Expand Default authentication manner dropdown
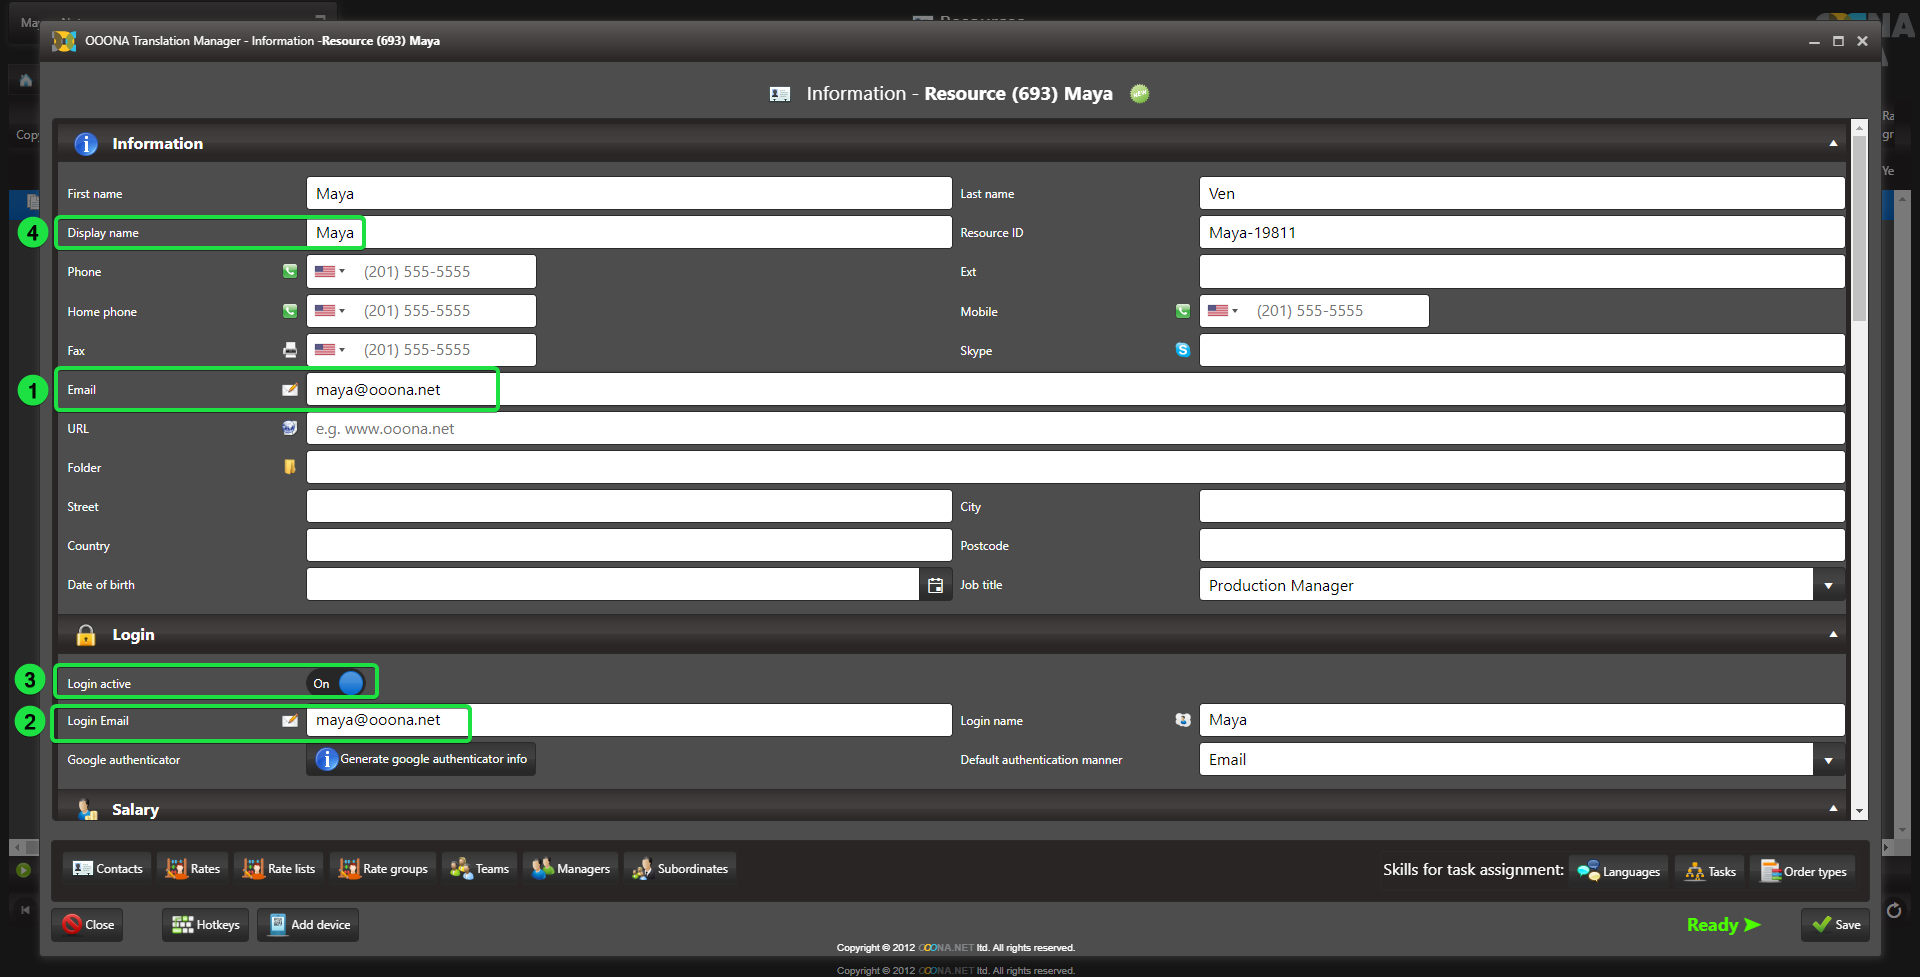Image resolution: width=1920 pixels, height=977 pixels. [1828, 760]
